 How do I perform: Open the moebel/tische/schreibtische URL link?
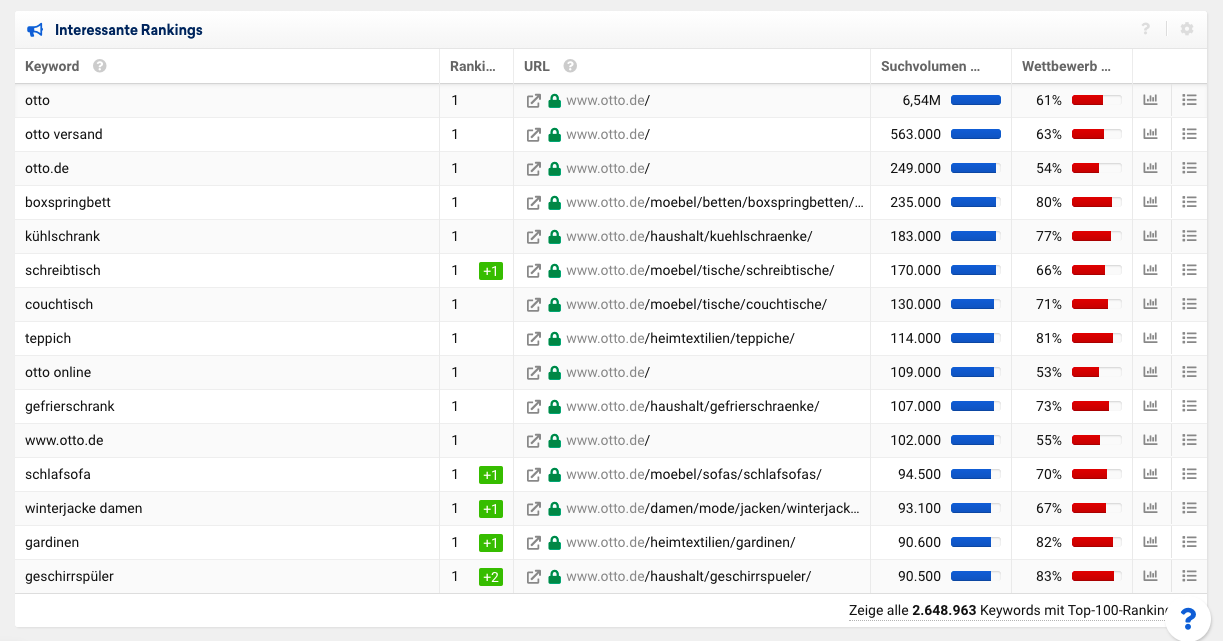click(x=700, y=270)
